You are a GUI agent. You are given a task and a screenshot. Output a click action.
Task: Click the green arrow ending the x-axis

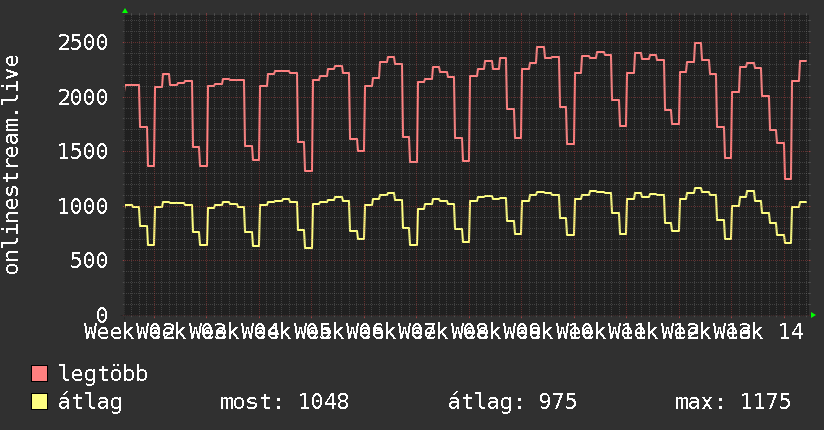point(813,315)
